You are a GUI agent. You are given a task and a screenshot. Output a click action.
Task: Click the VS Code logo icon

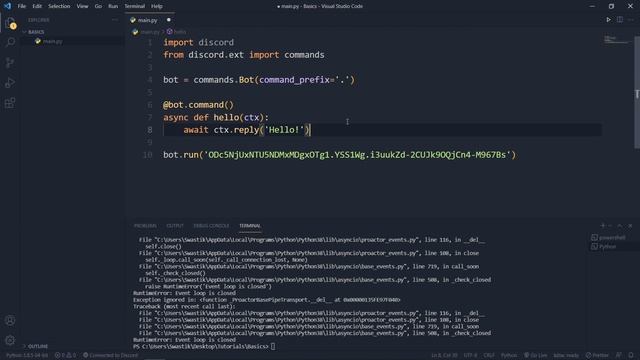click(7, 6)
